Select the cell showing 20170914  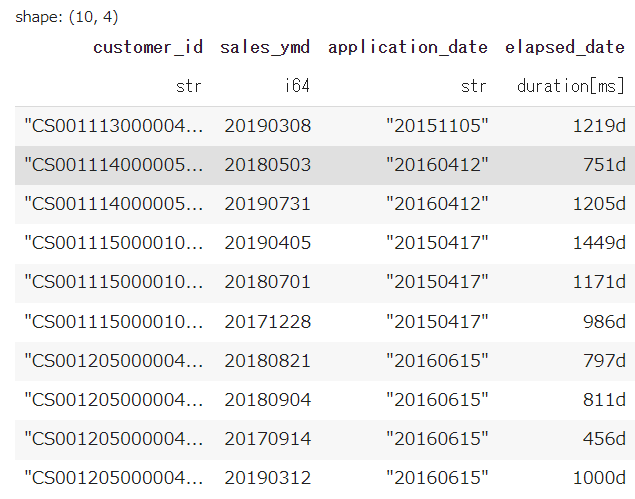[x=268, y=439]
